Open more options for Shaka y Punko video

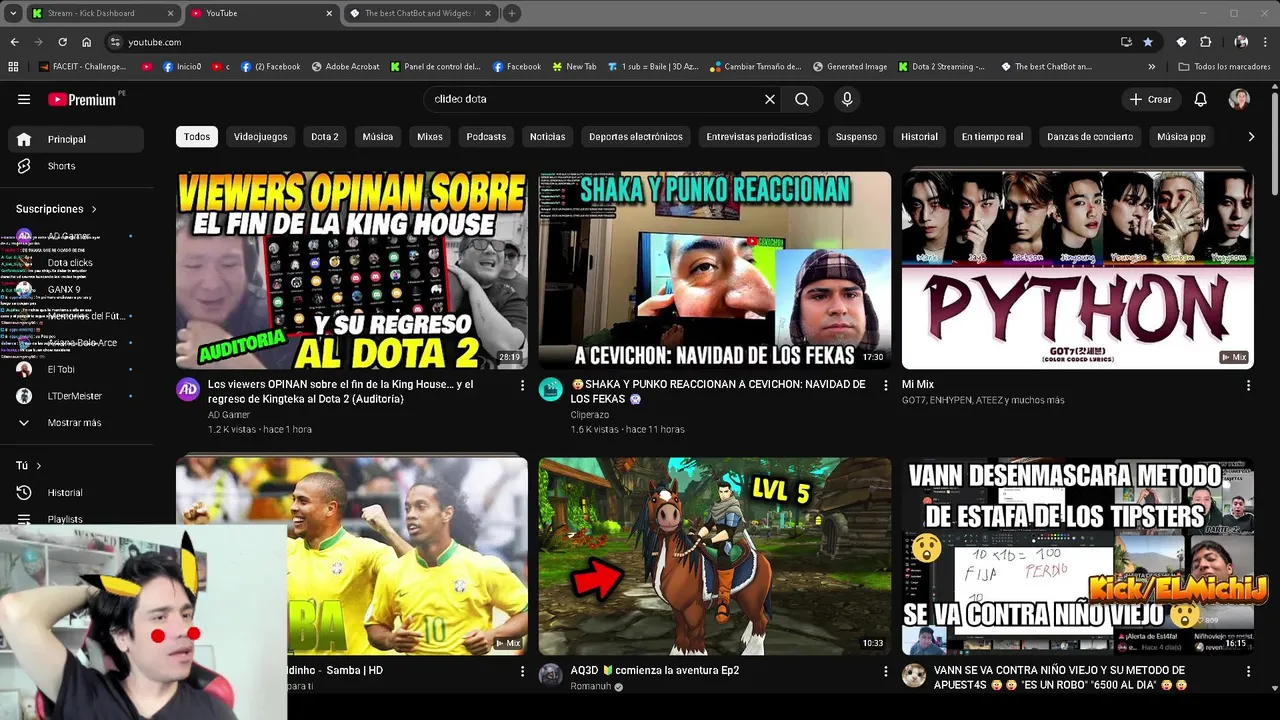[885, 385]
